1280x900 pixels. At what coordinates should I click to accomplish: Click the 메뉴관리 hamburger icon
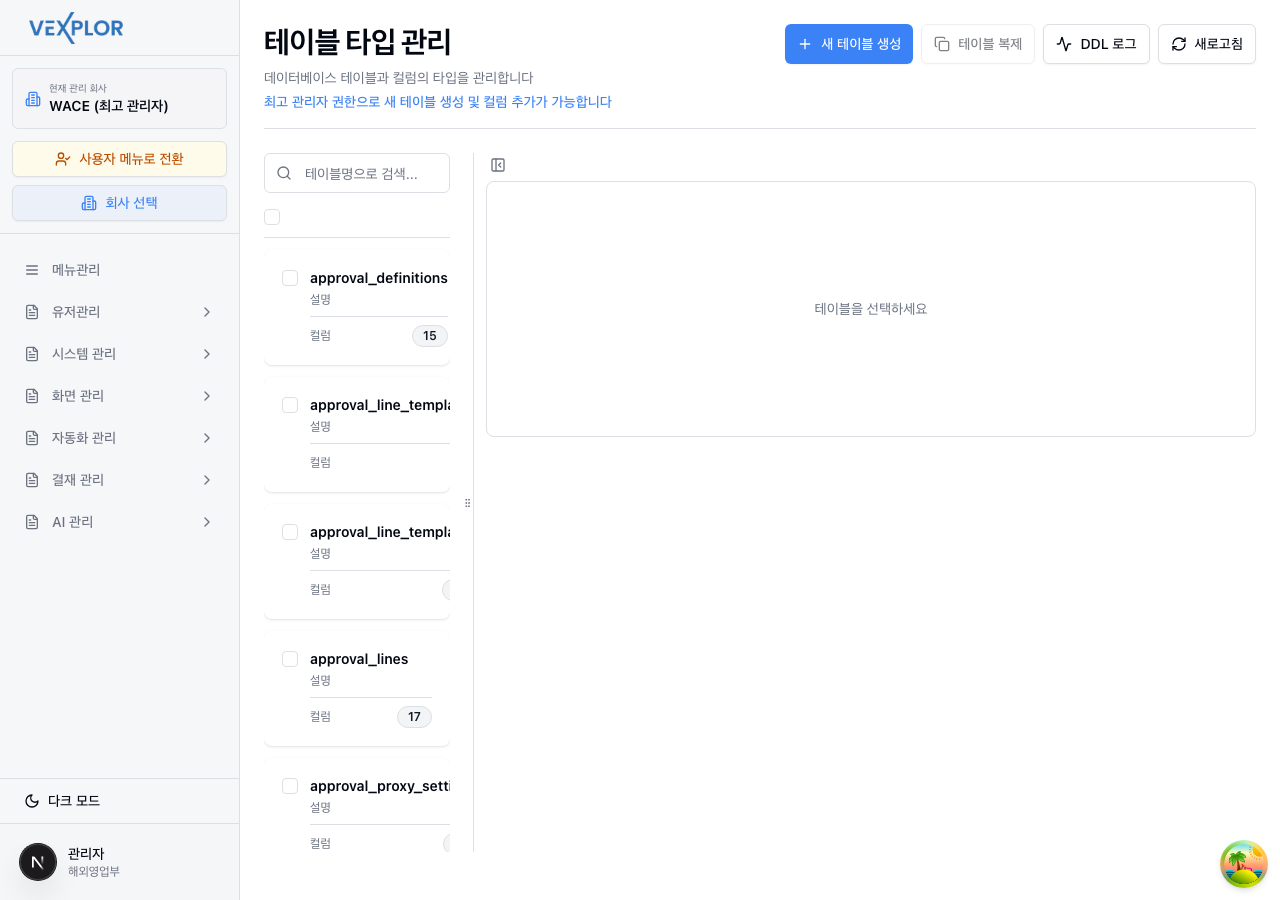click(x=32, y=270)
